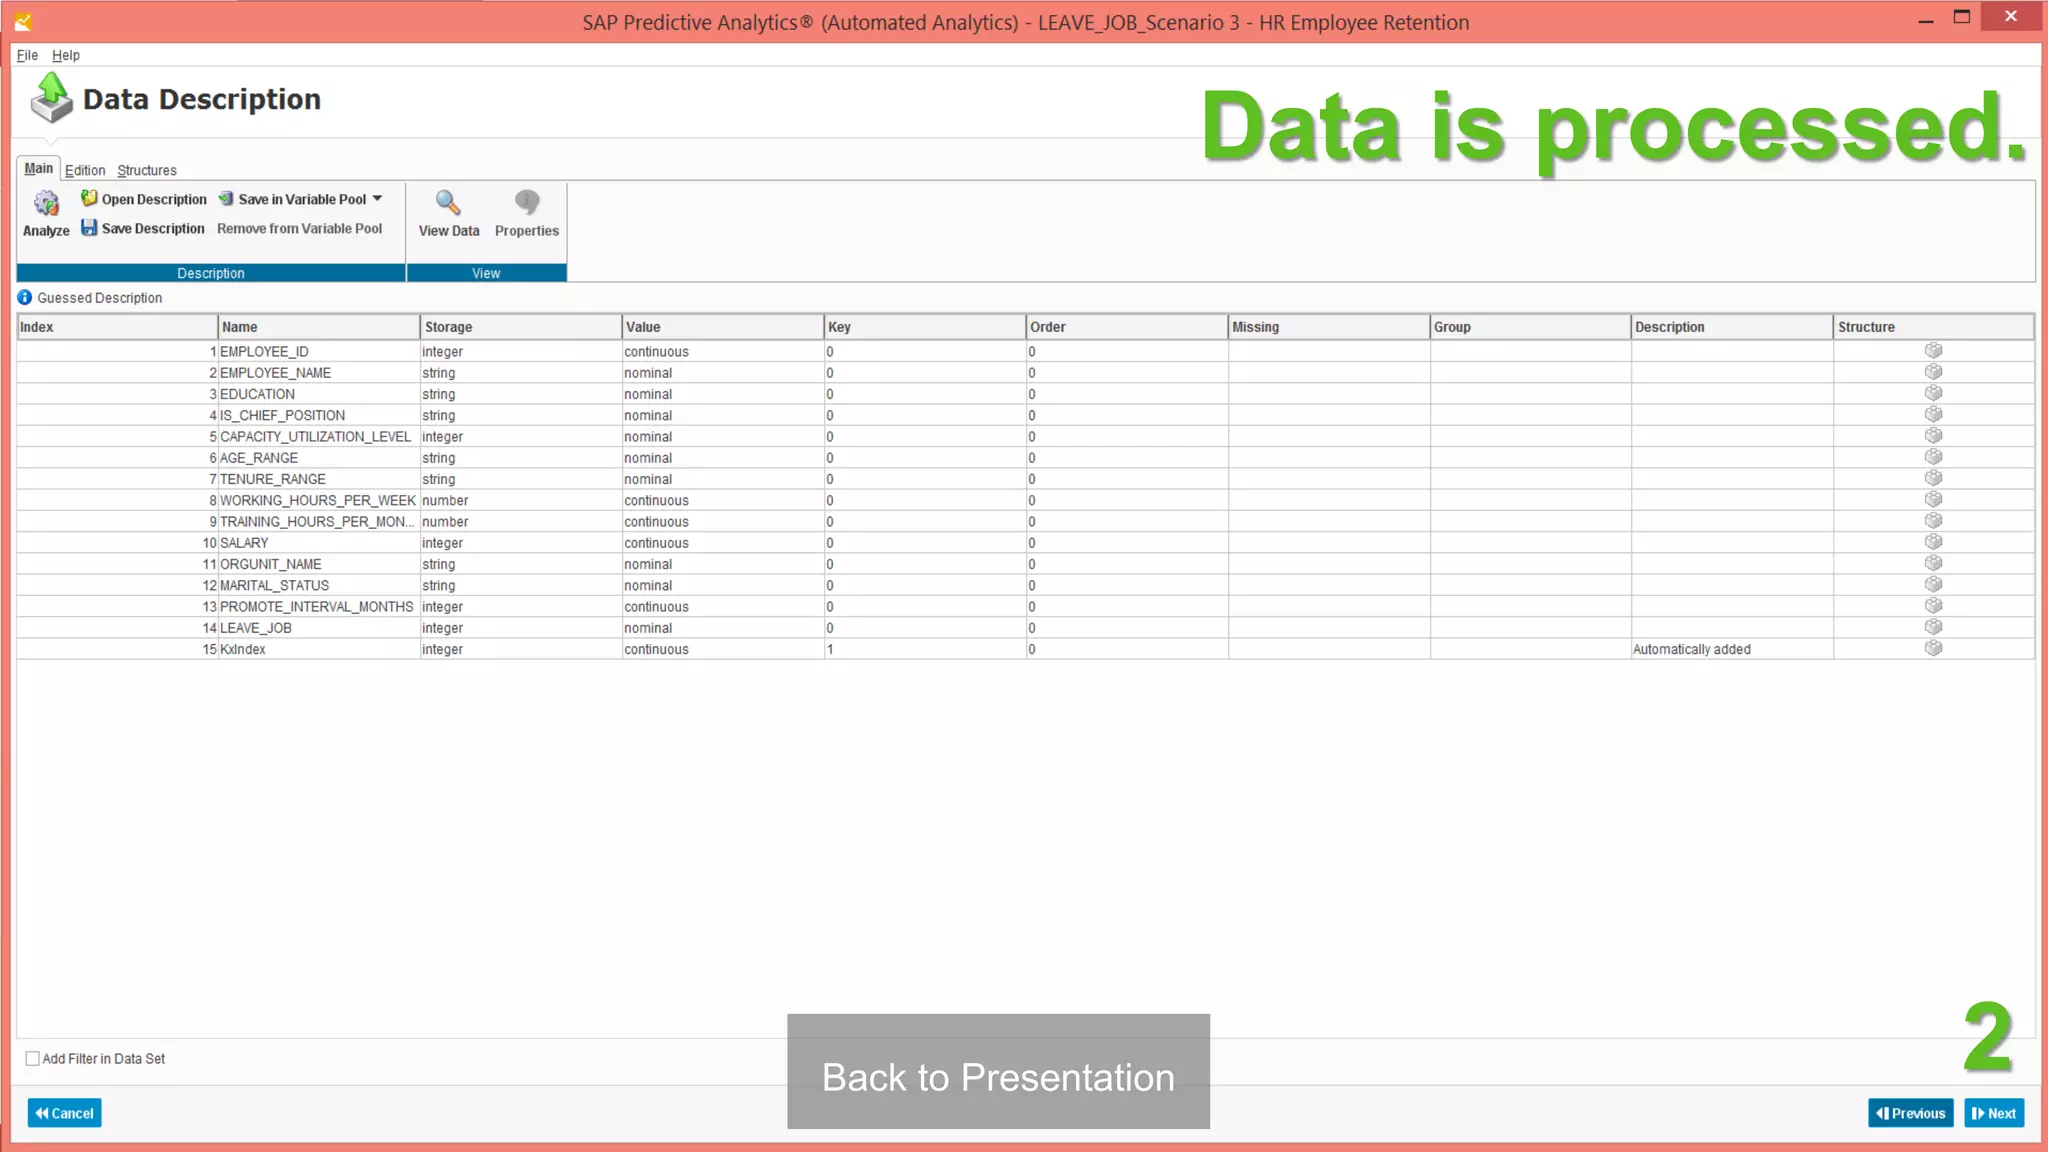Viewport: 2048px width, 1152px height.
Task: Click Save Description floppy icon
Action: point(89,228)
